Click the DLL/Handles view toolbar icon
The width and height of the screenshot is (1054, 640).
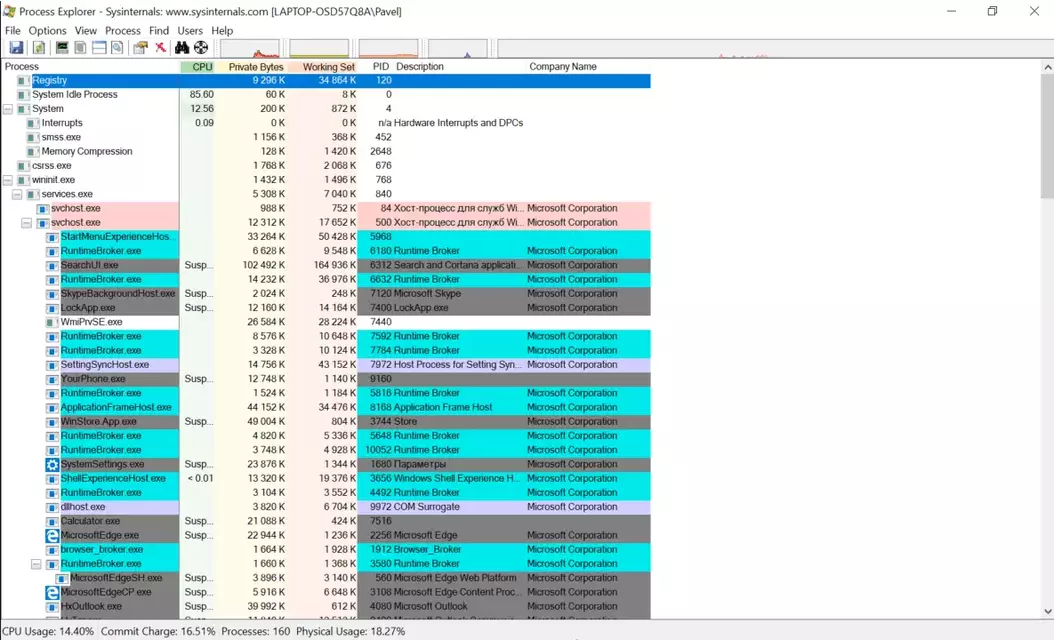117,48
